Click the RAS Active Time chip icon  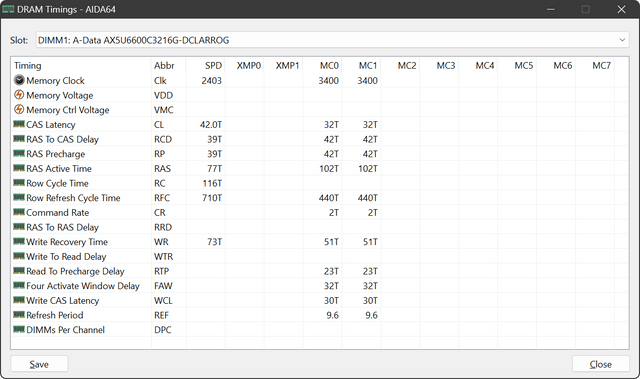click(19, 168)
